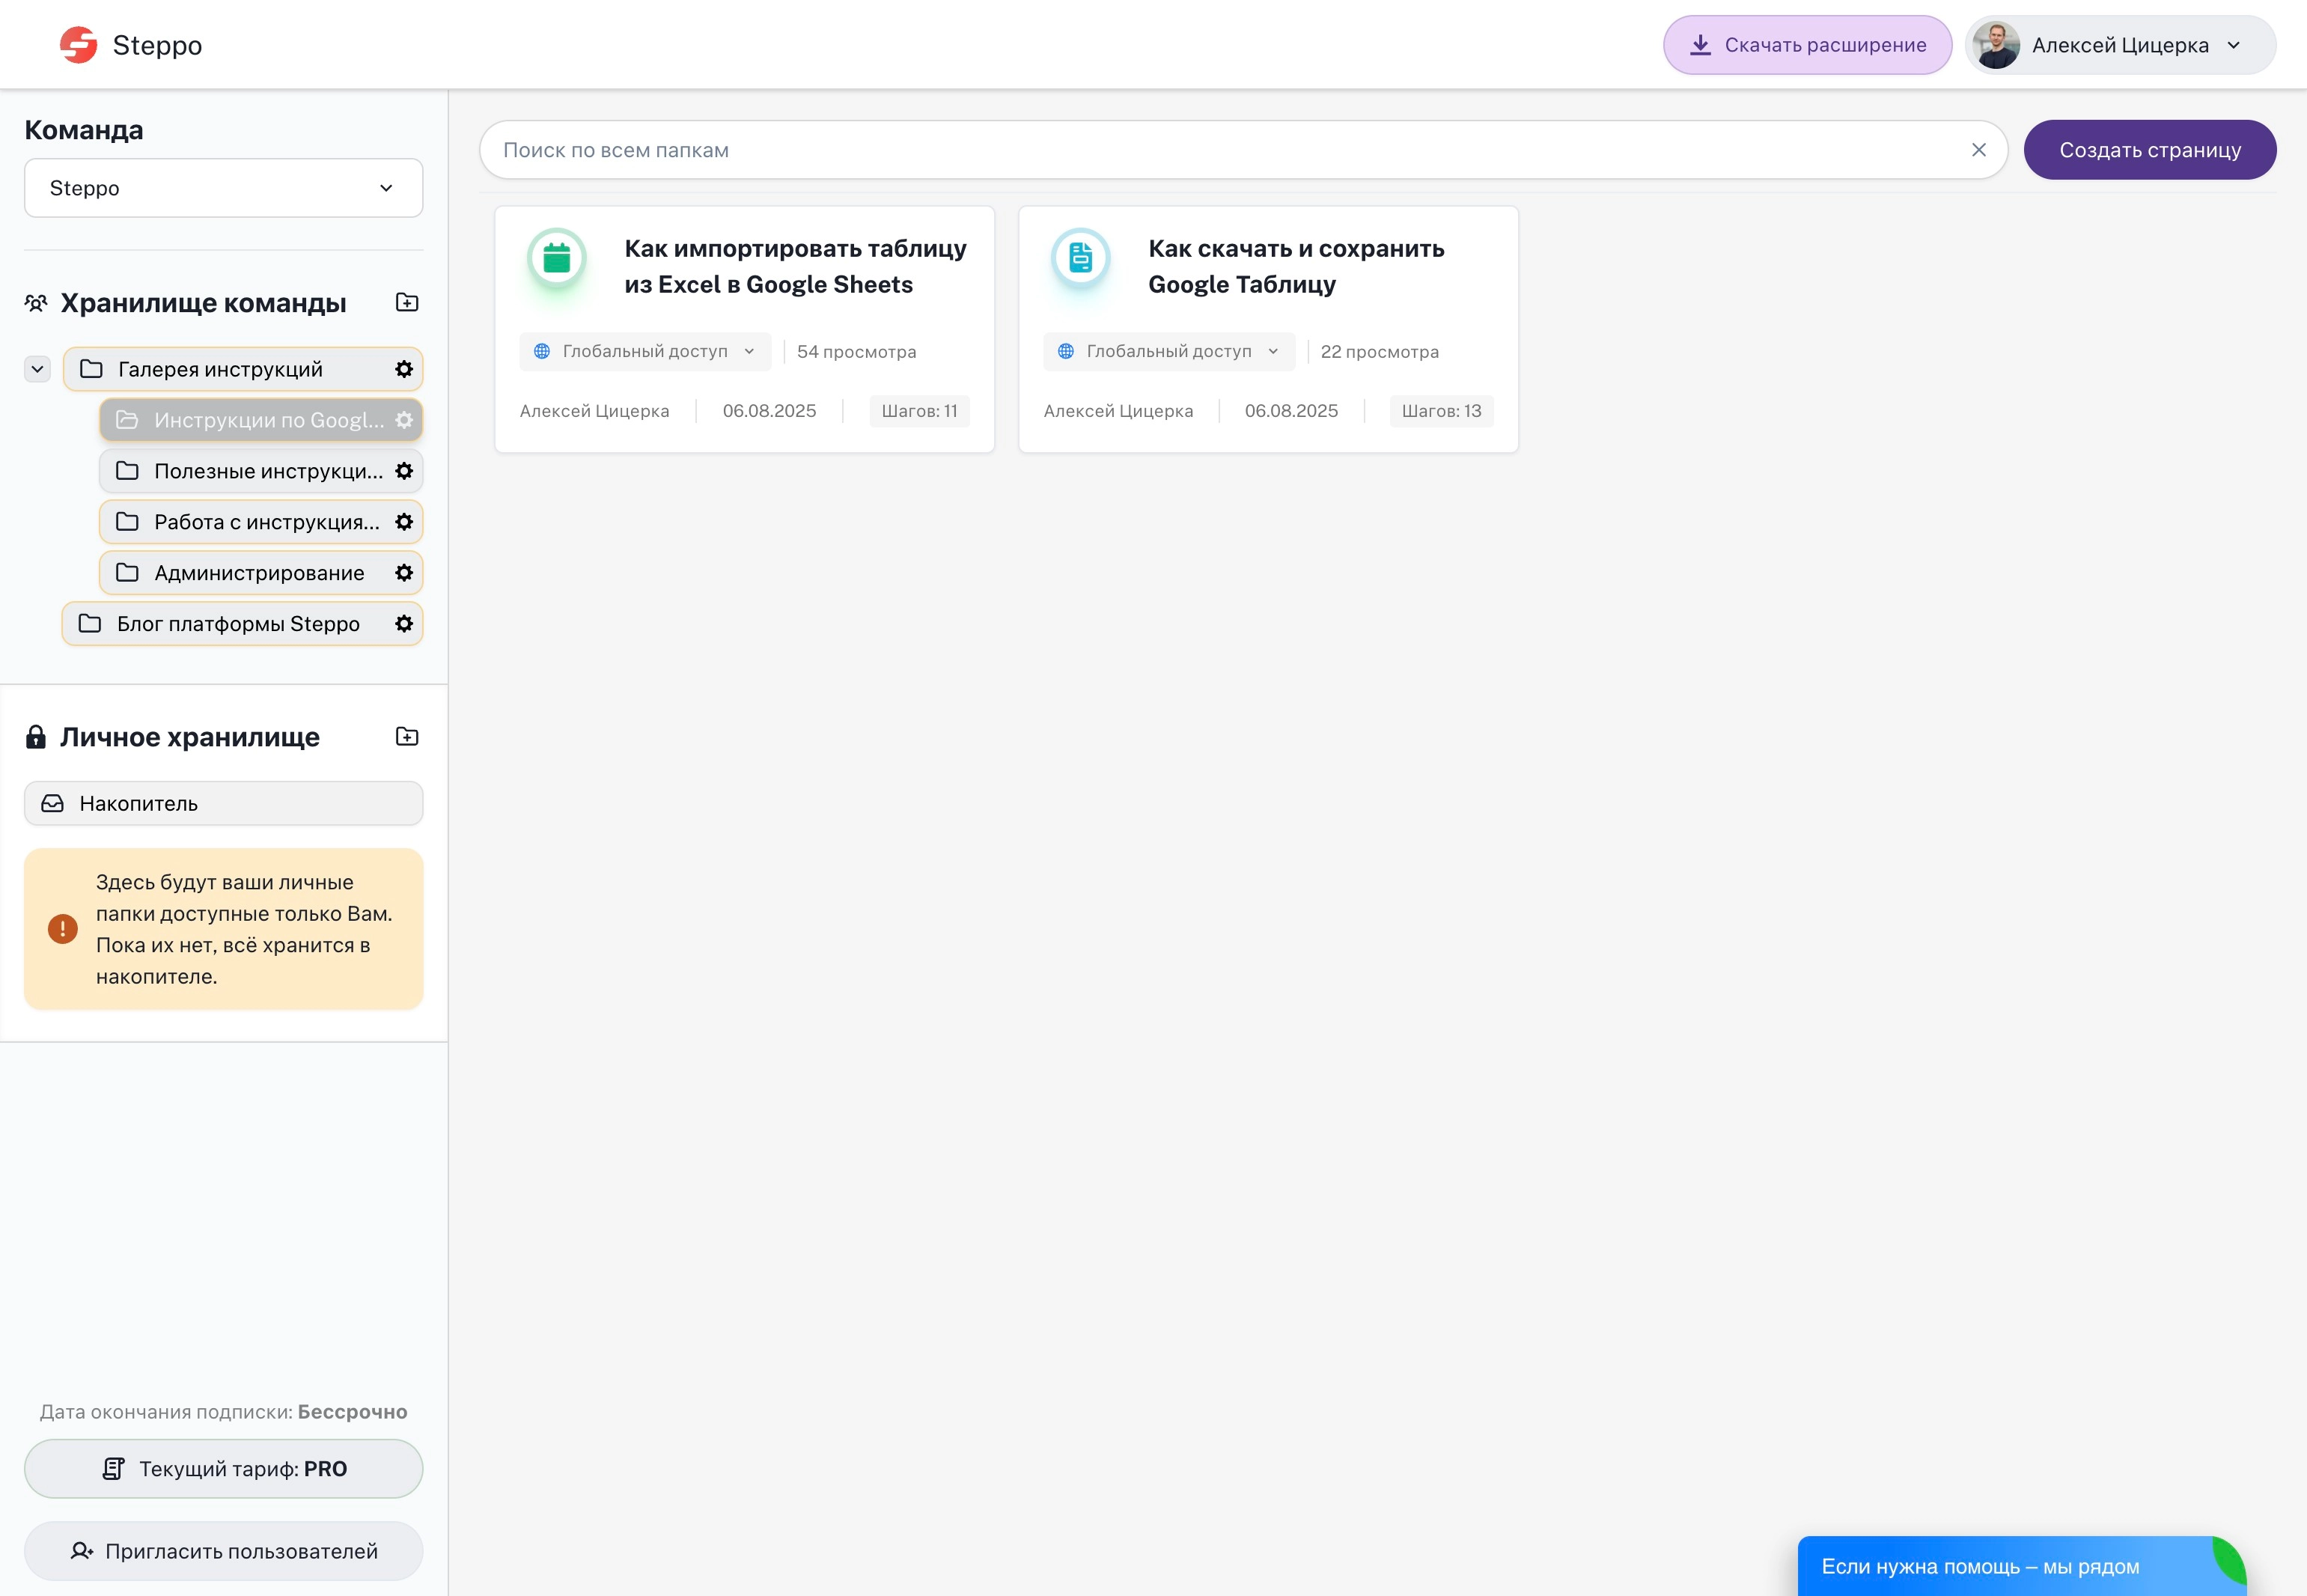2307x1596 pixels.
Task: Click the green calendar icon on Excel card
Action: [x=557, y=259]
